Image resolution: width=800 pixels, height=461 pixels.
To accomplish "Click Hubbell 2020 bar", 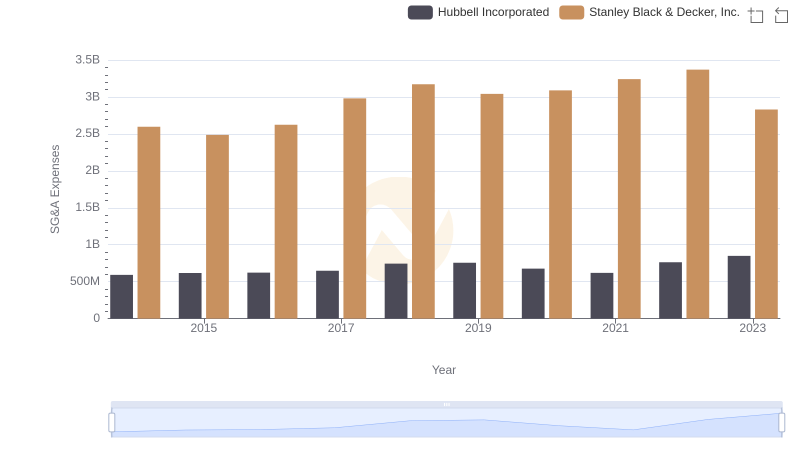I will [x=533, y=293].
